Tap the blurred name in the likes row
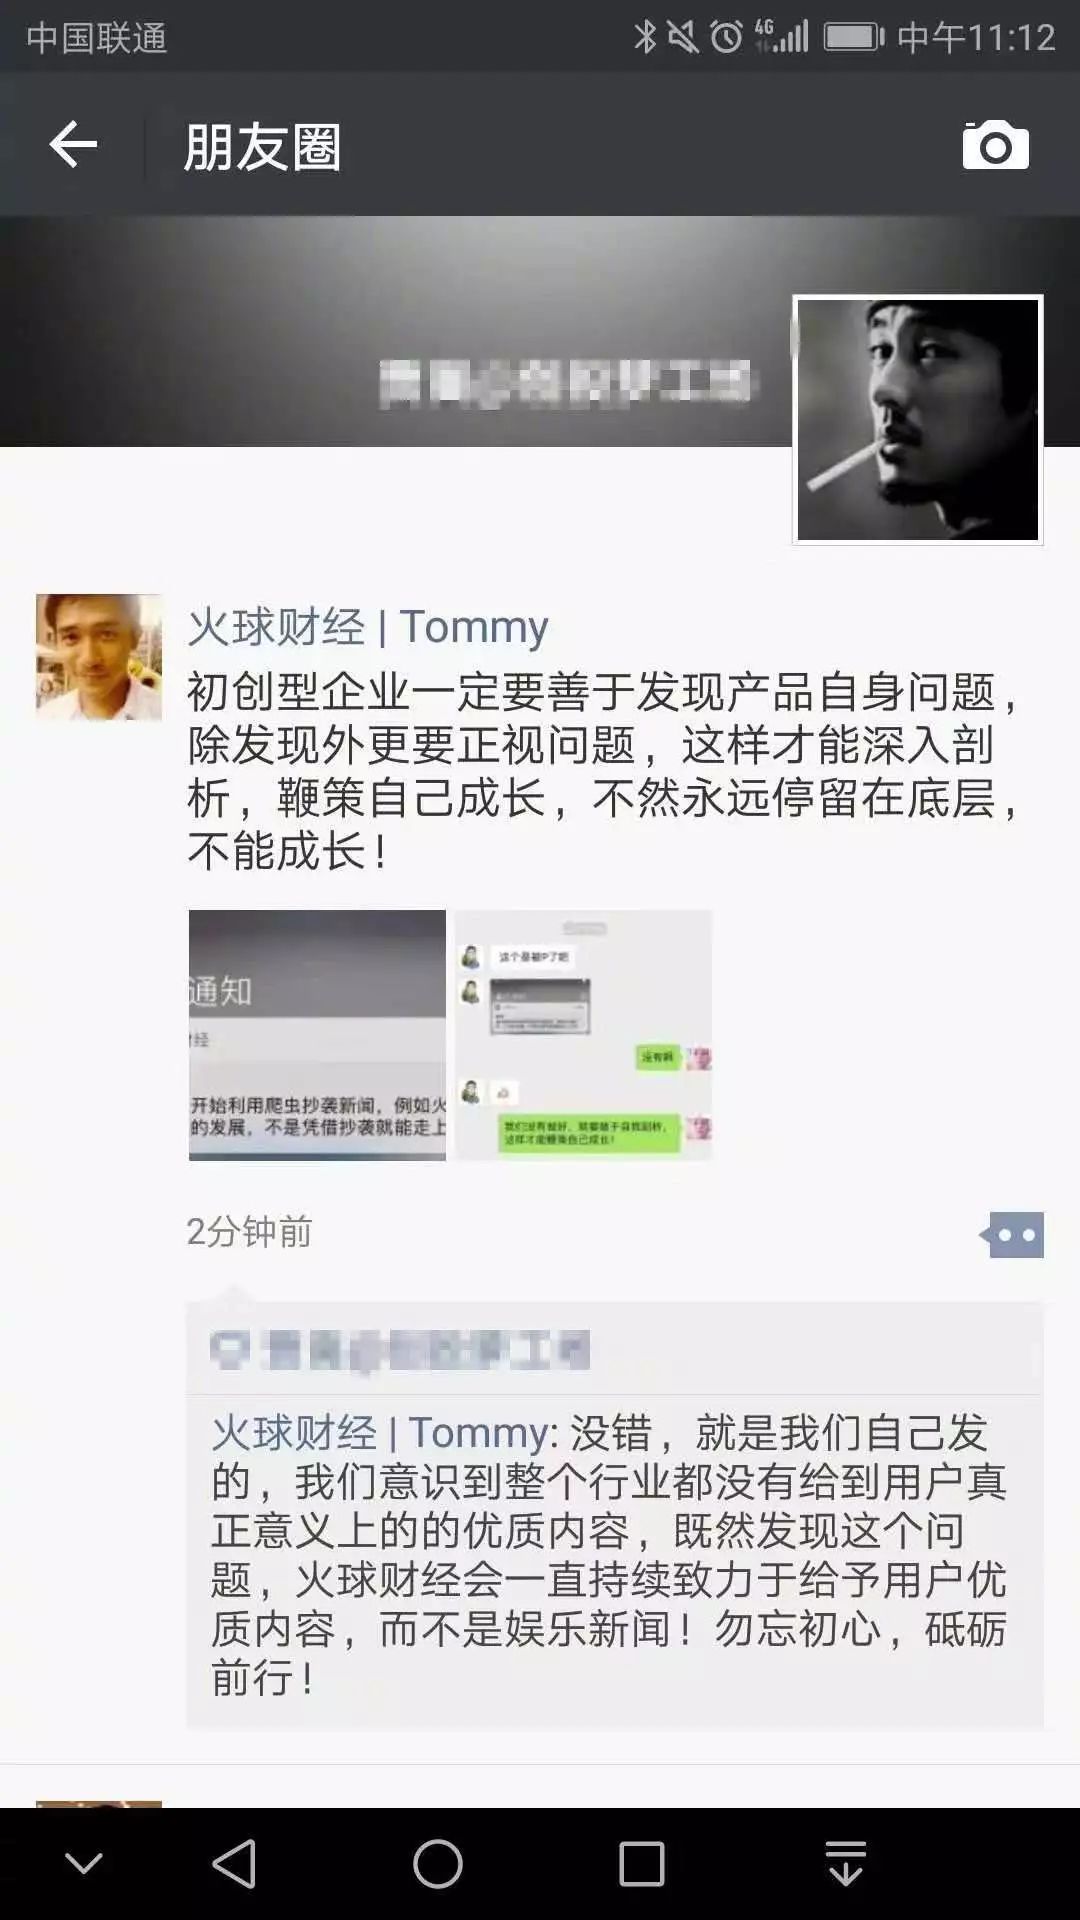Image resolution: width=1080 pixels, height=1920 pixels. click(427, 1350)
